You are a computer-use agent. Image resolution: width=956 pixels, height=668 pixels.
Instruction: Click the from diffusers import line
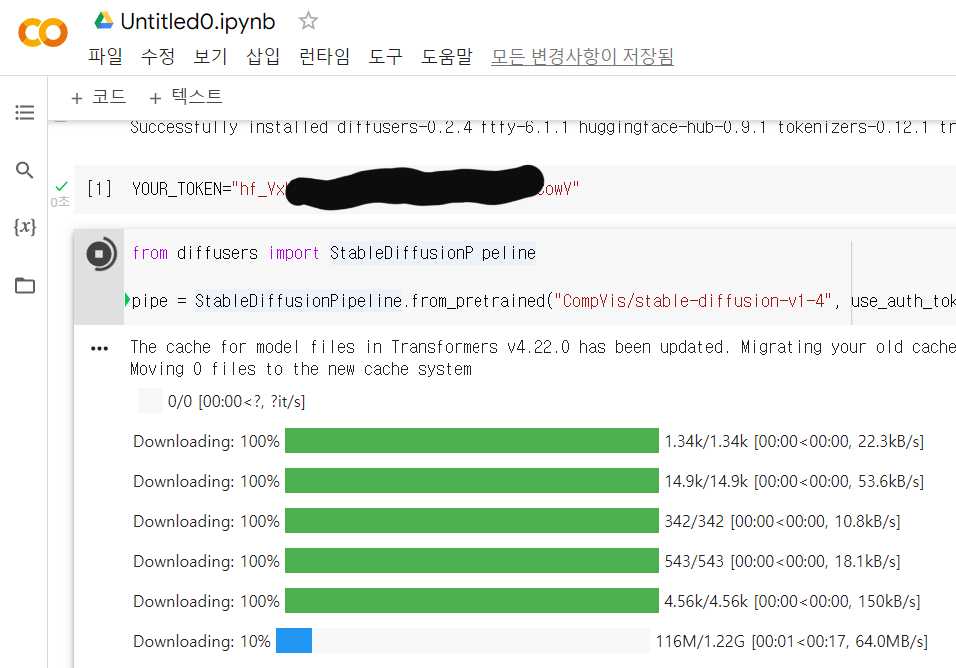point(334,253)
